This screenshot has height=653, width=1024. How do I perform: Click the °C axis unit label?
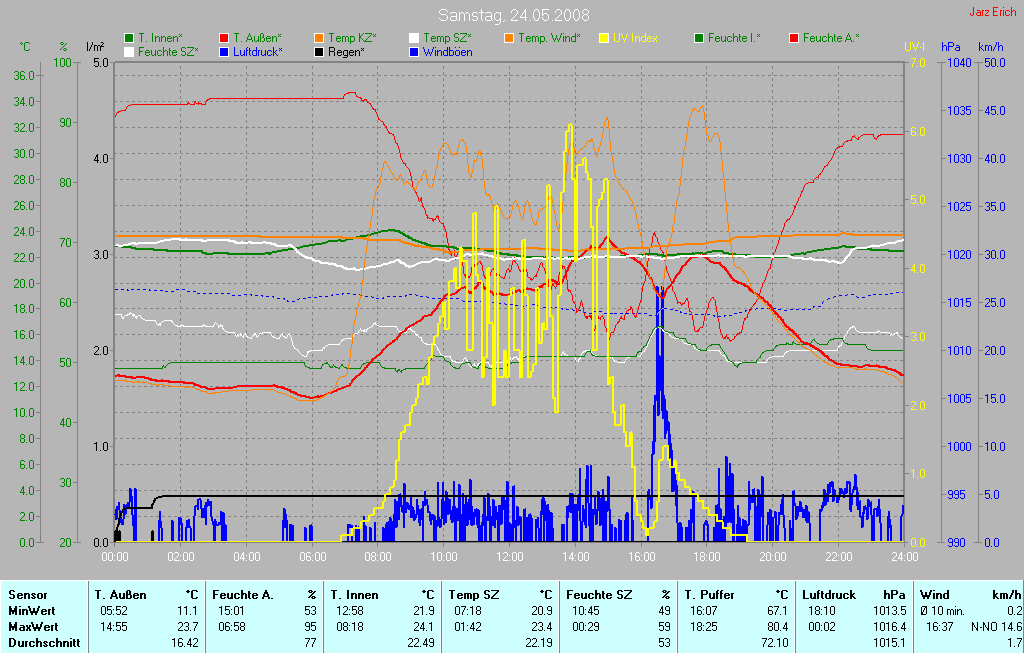tap(25, 47)
